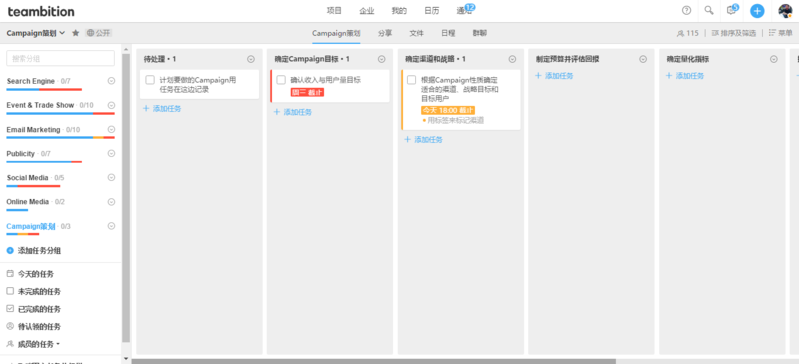Viewport: 799px width, 364px height.
Task: Go to 我的 in top navigation
Action: [x=400, y=11]
